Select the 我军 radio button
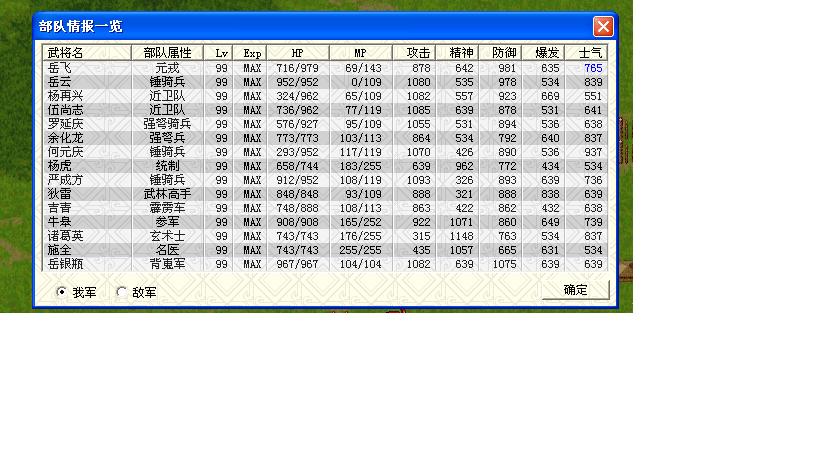Image resolution: width=817 pixels, height=476 pixels. click(62, 292)
